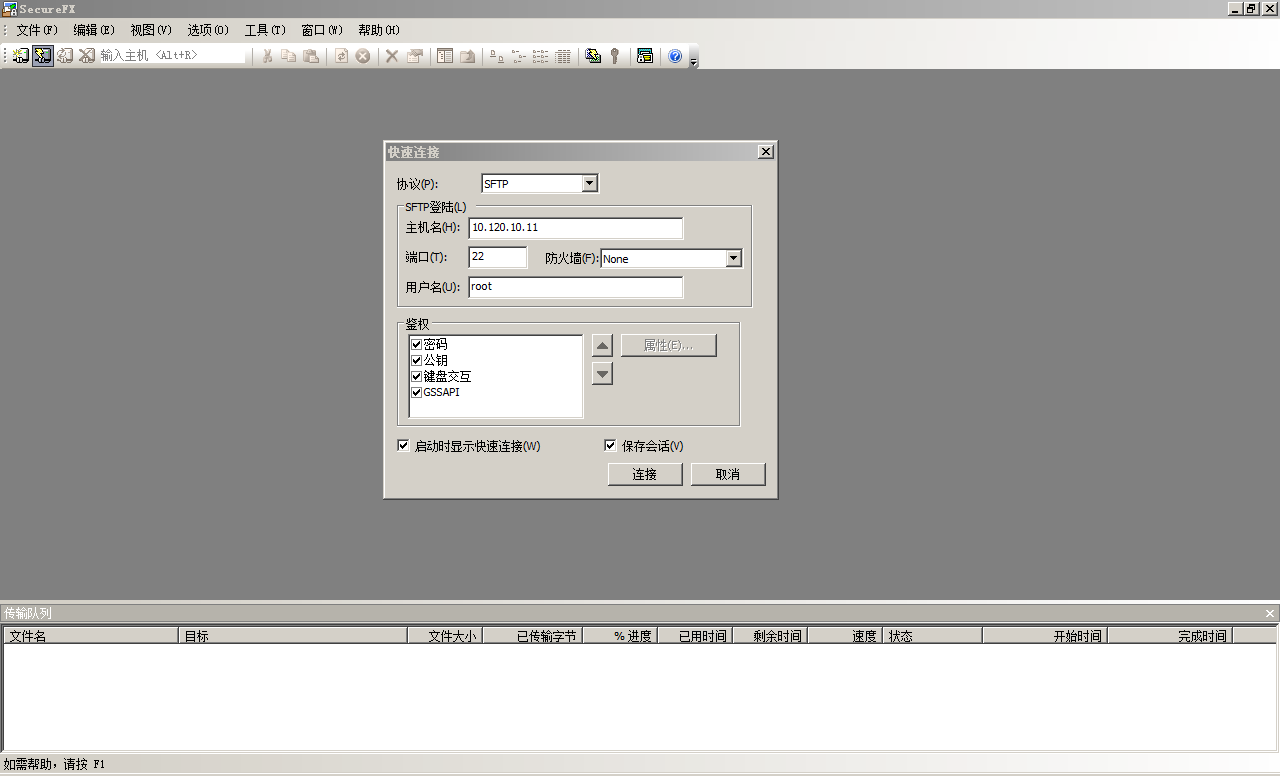1280x776 pixels.
Task: Sort queue by 文件大小 column header
Action: coord(445,636)
